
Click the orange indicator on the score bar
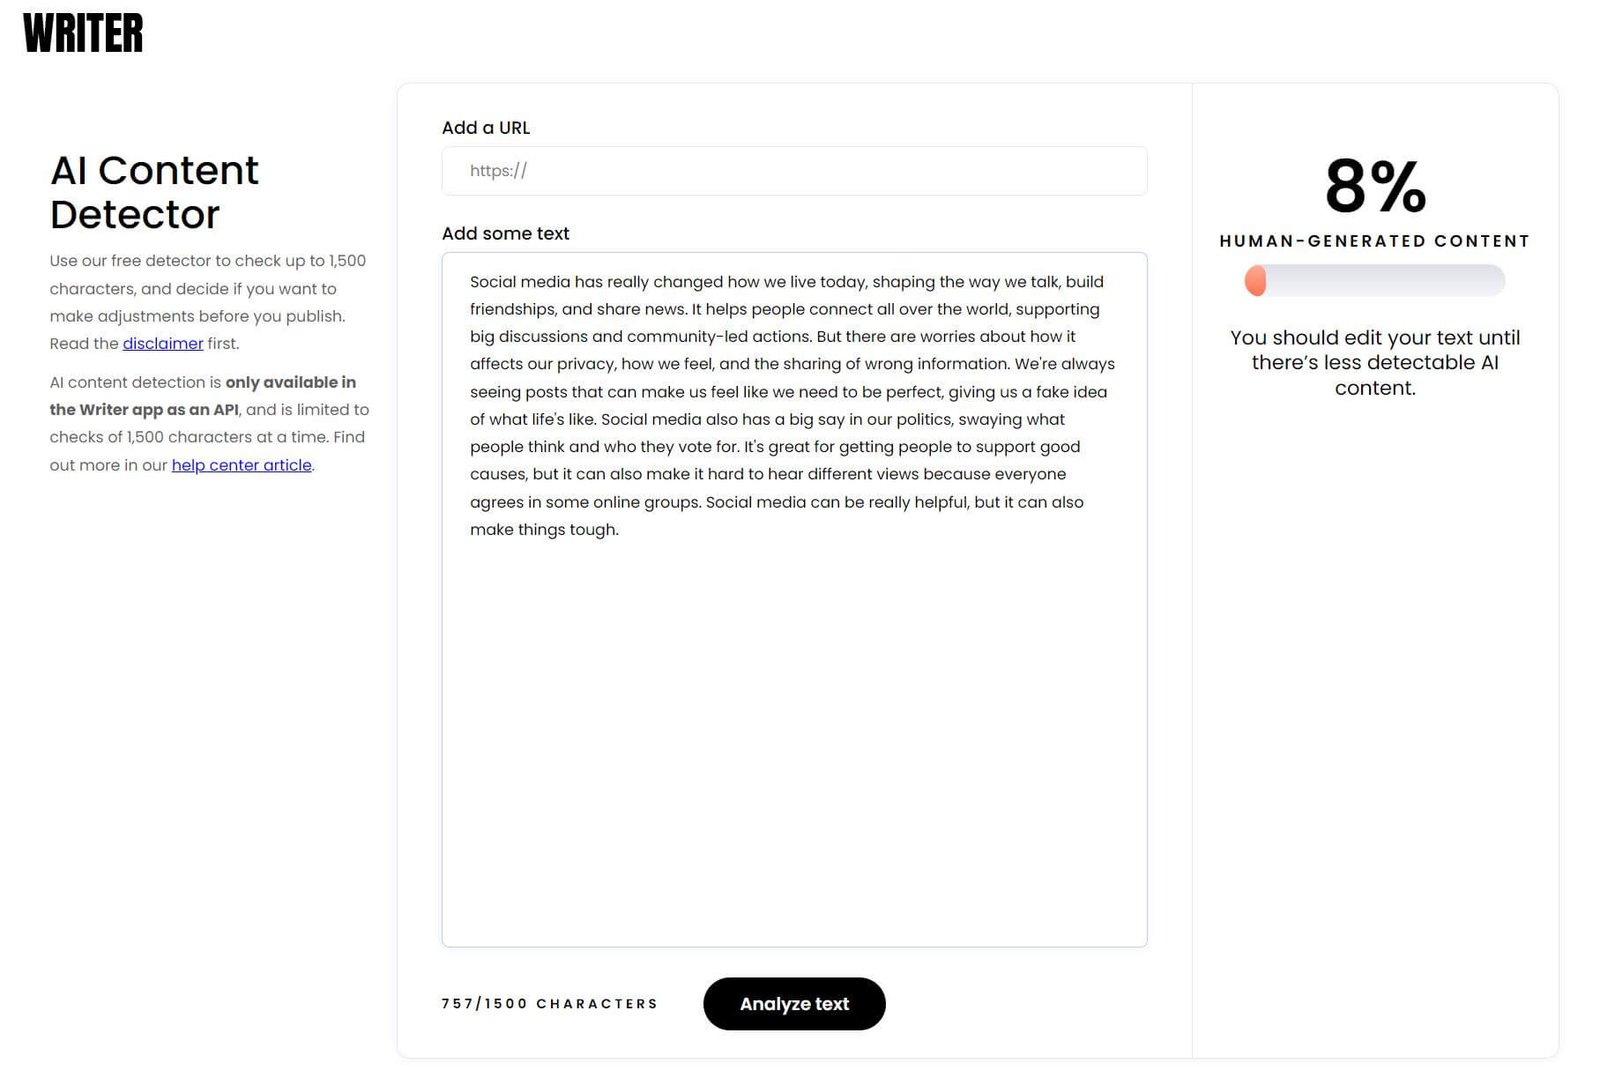coord(1255,281)
